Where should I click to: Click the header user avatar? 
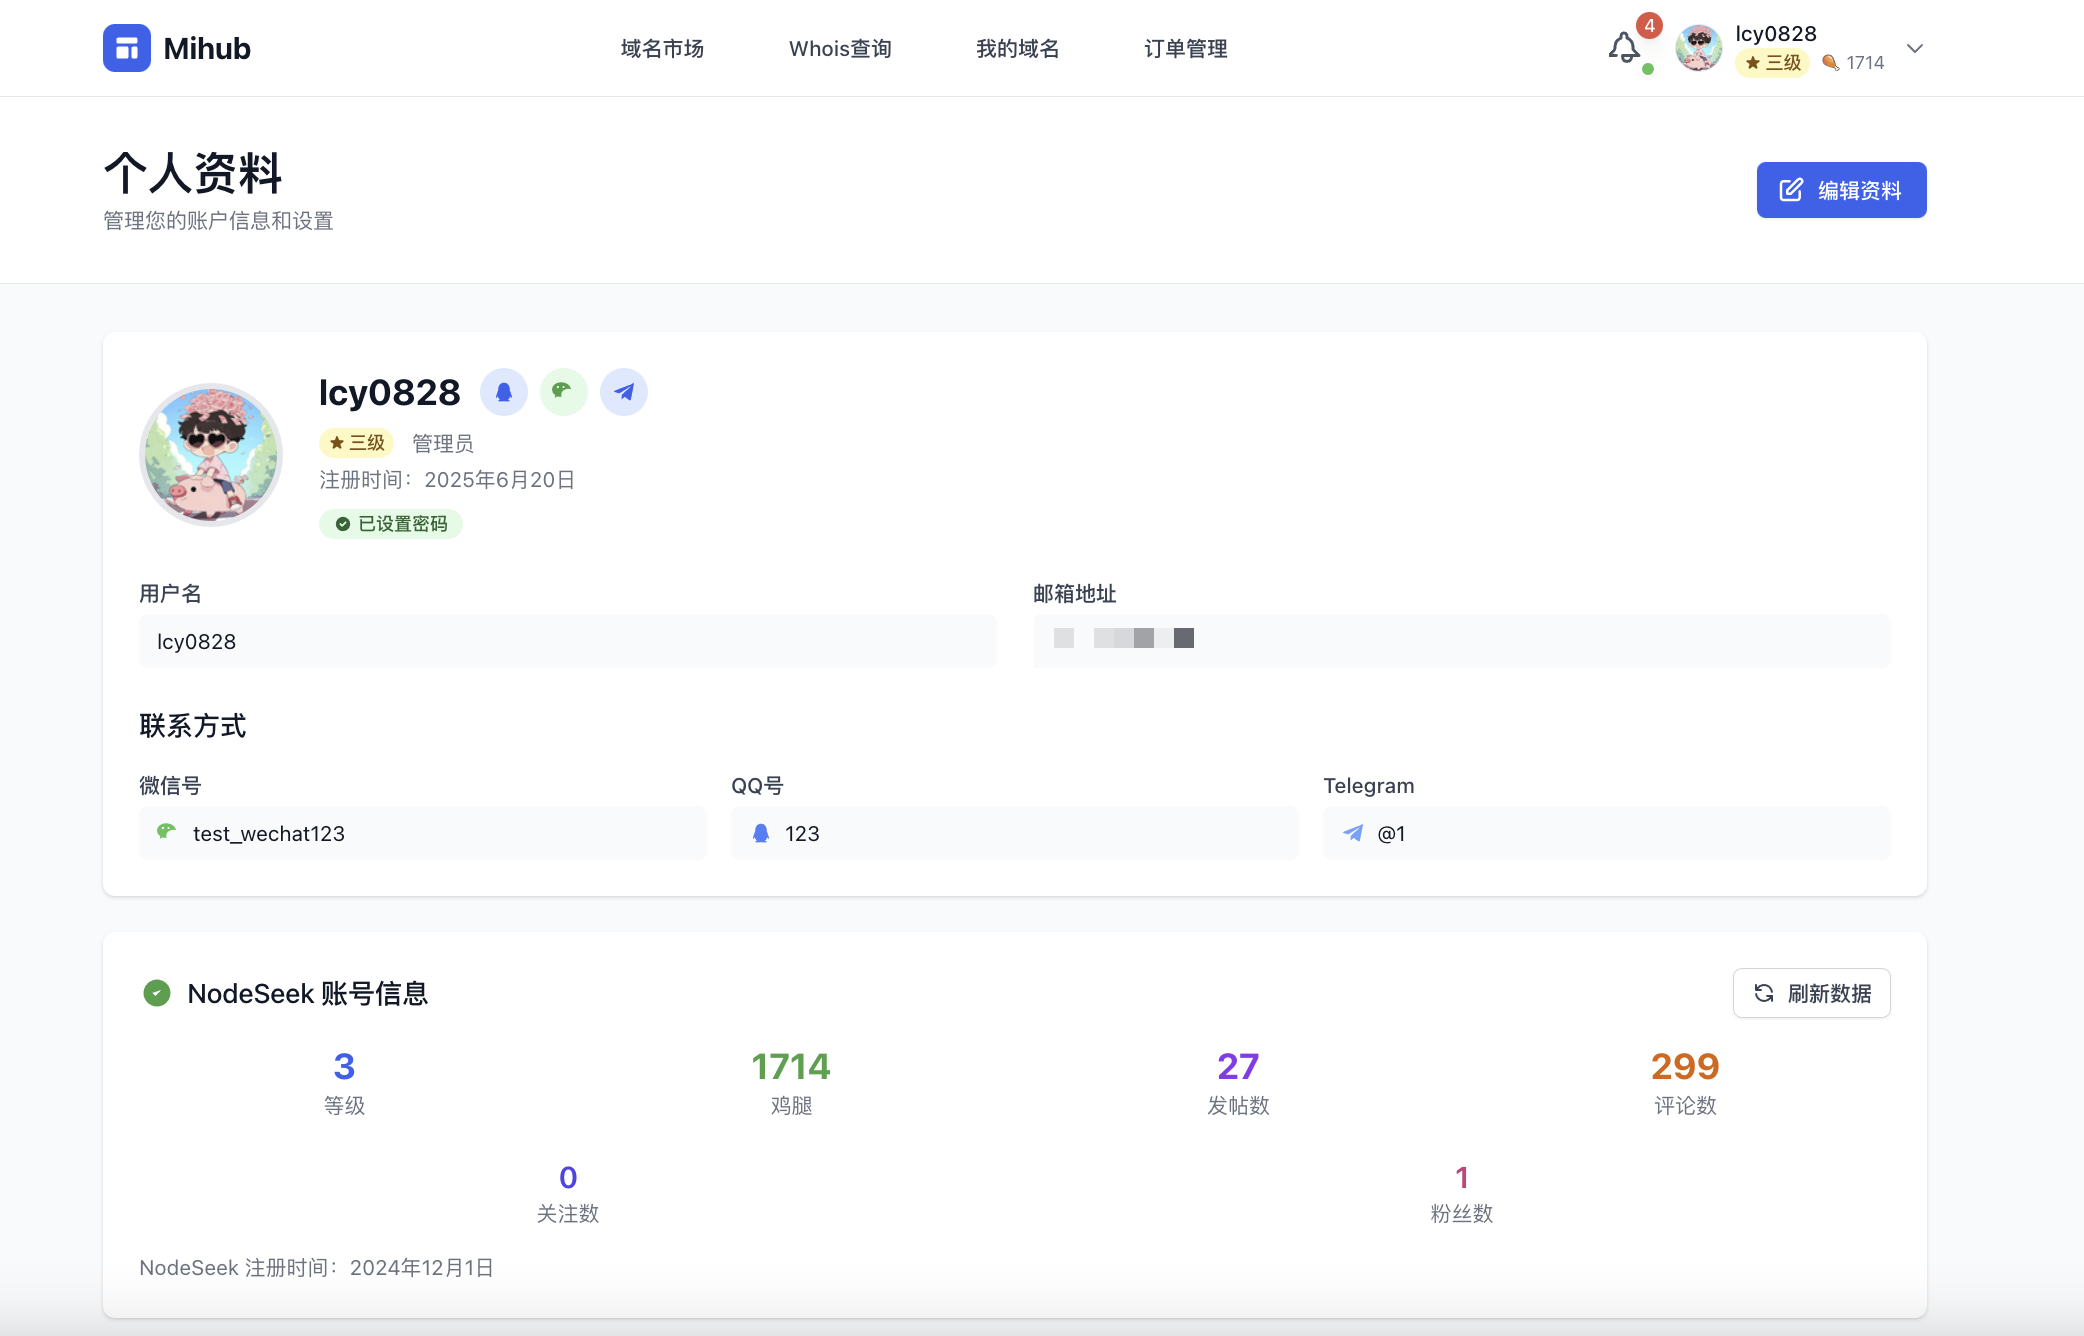[x=1698, y=48]
